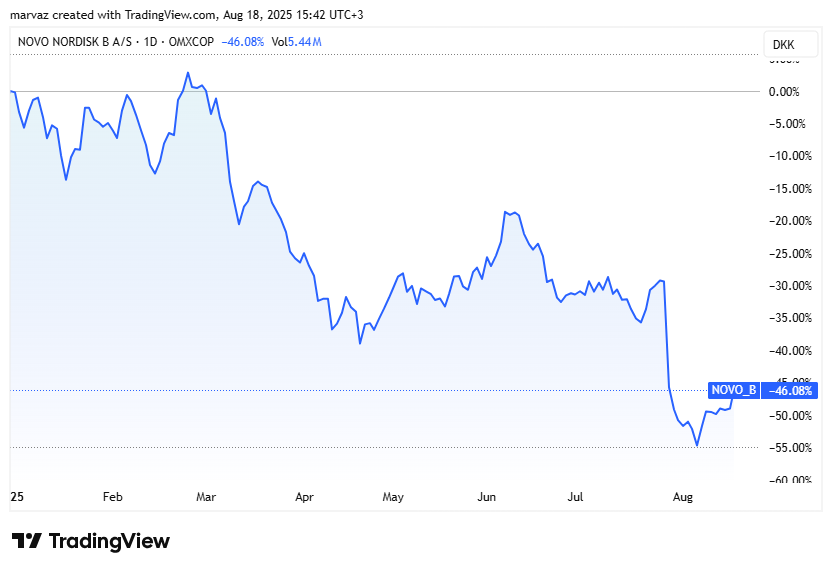Click the TradingView logo icon

27,541
